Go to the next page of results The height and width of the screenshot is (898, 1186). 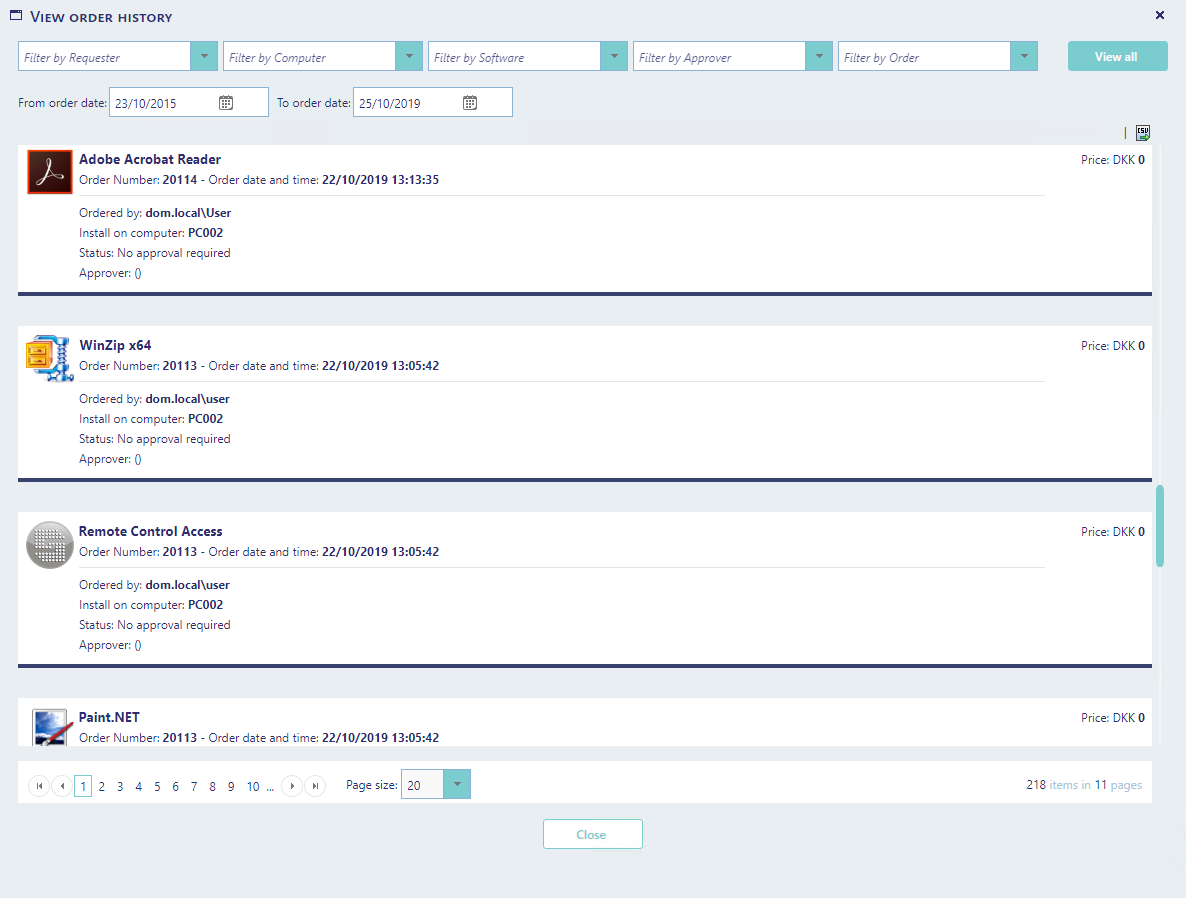point(292,786)
